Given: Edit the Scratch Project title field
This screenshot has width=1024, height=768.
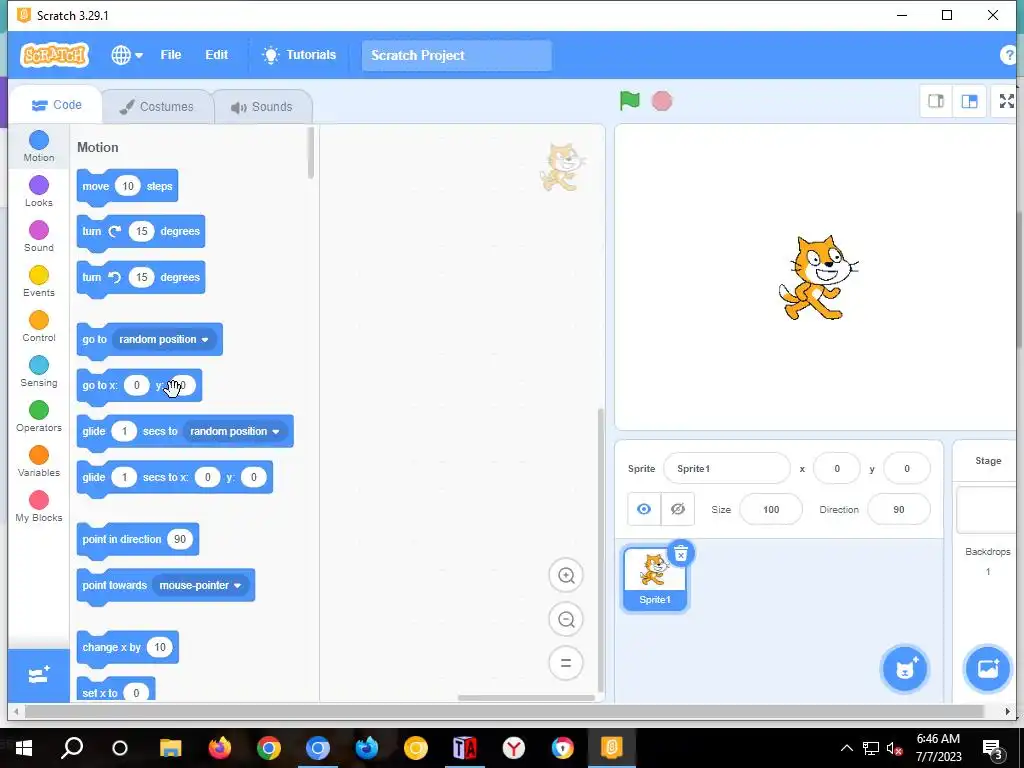Looking at the screenshot, I should tap(456, 56).
